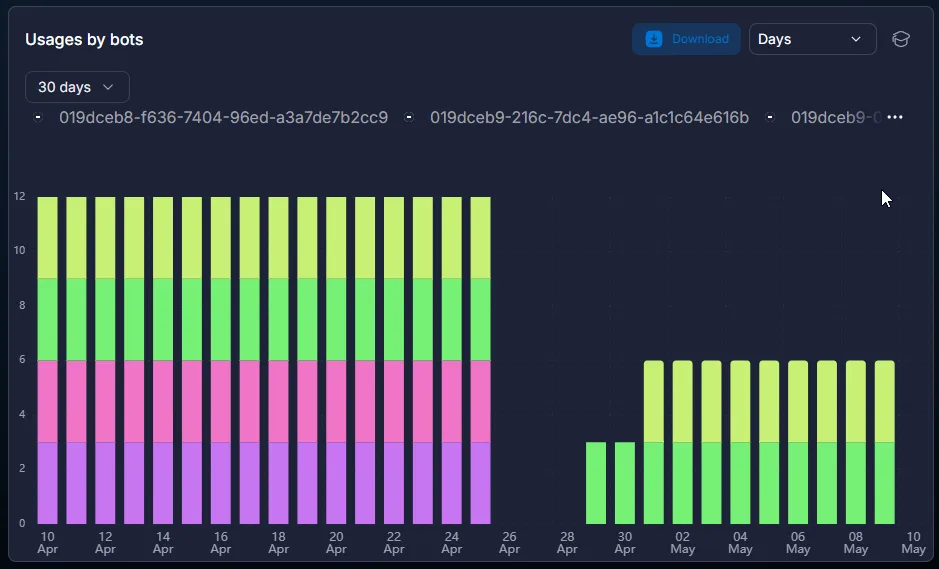This screenshot has width=939, height=569.
Task: Select yellow-green segment of 06 May bar
Action: [798, 401]
